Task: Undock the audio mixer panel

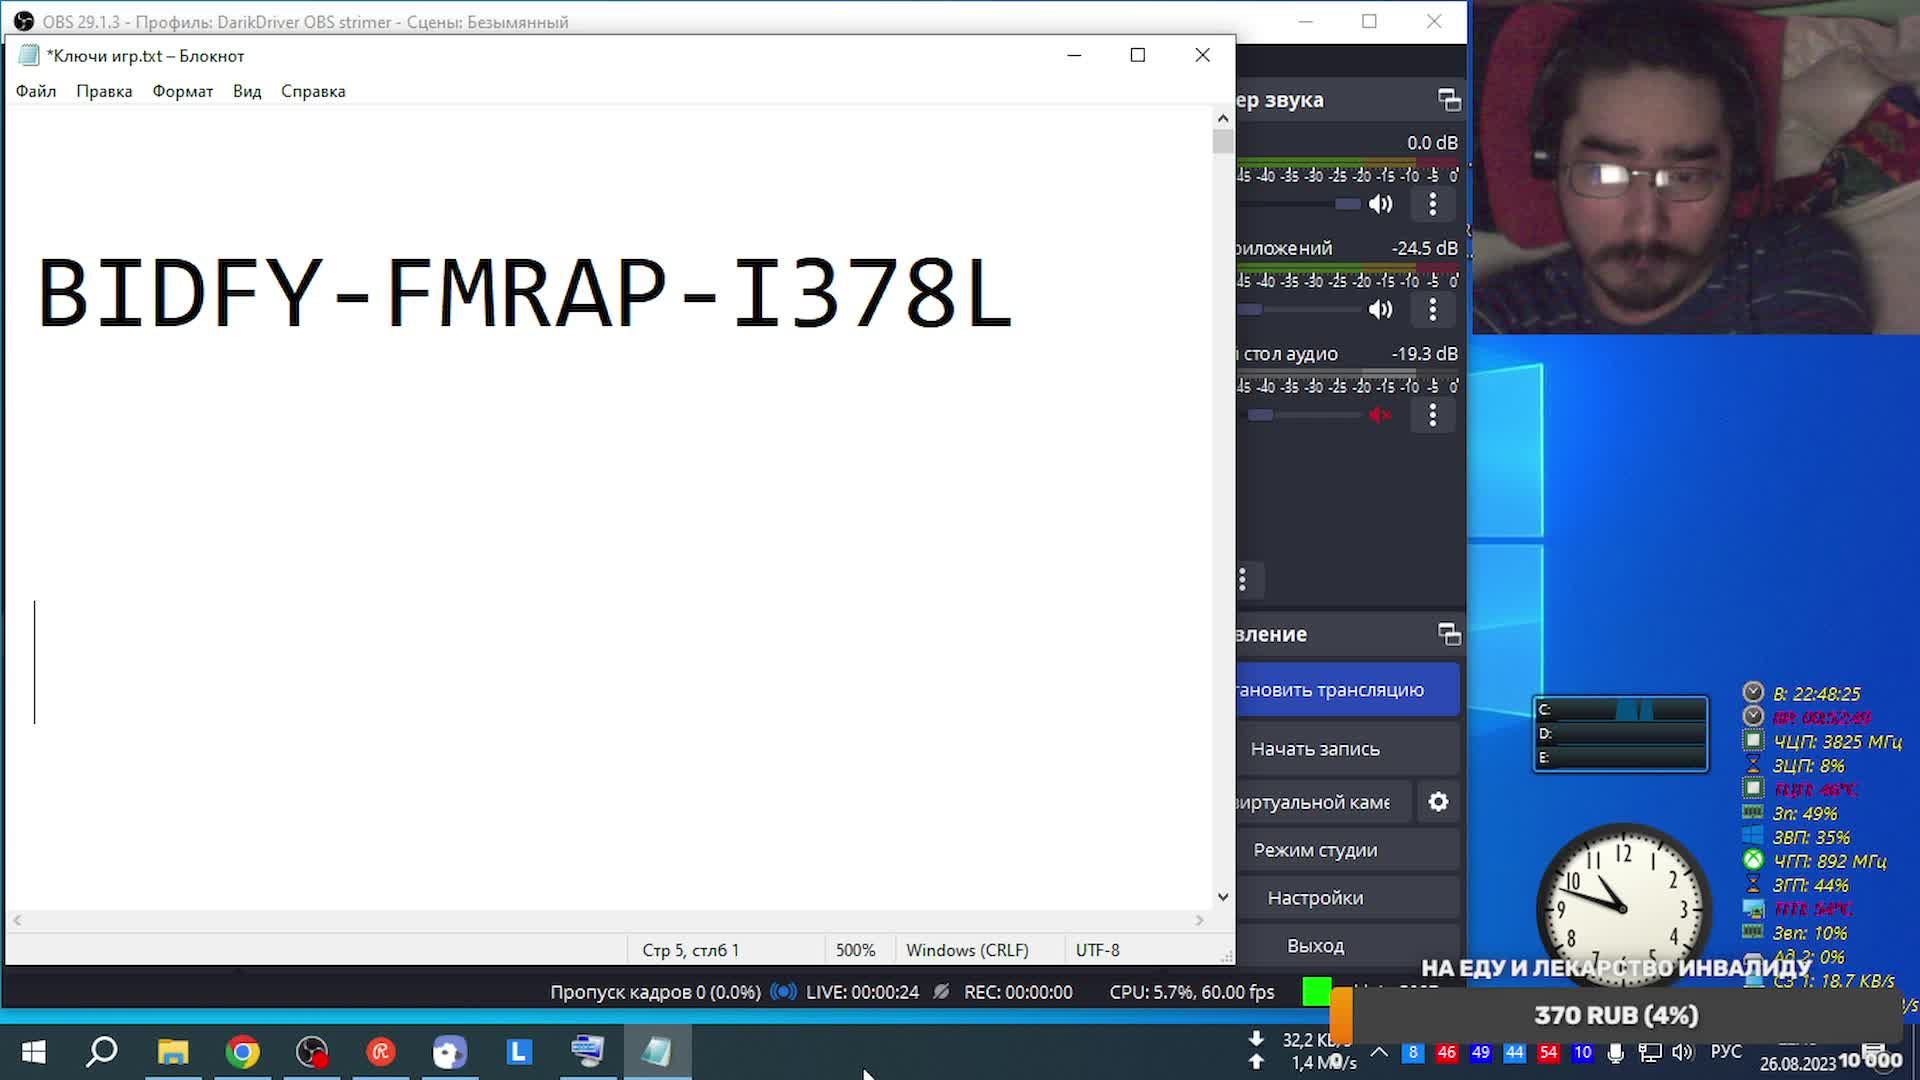Action: 1449,100
